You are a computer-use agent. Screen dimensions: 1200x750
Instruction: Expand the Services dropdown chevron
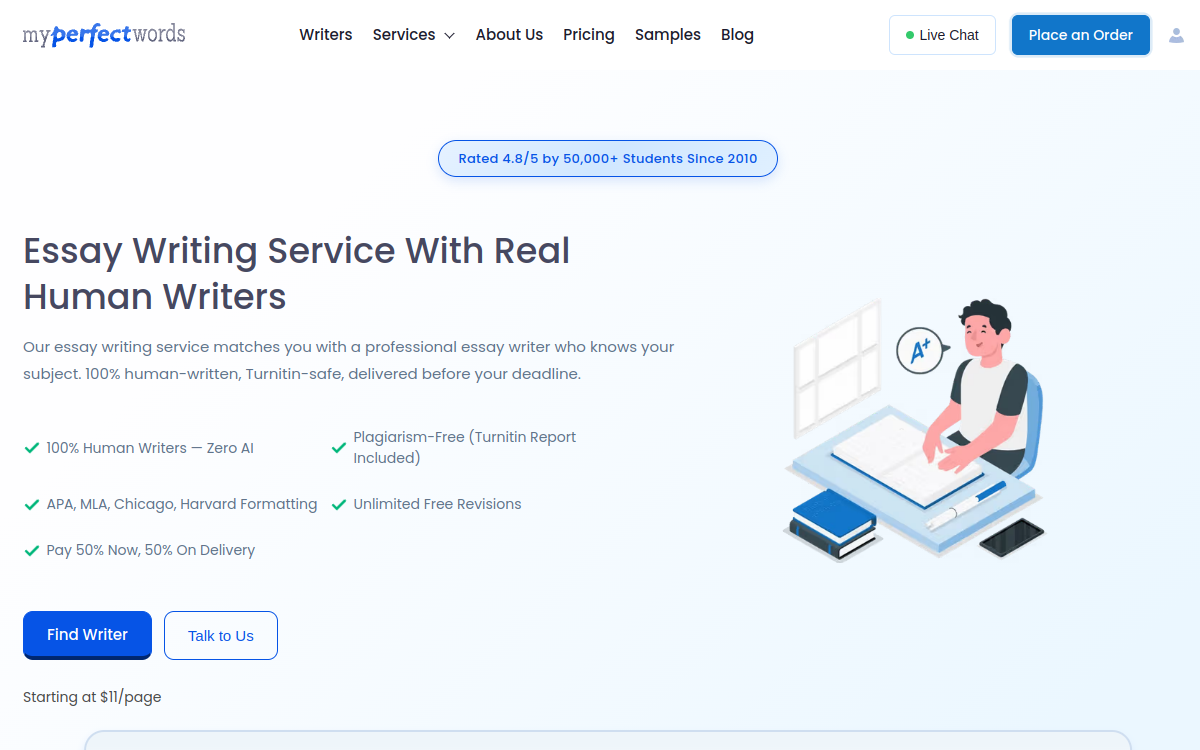coord(449,36)
